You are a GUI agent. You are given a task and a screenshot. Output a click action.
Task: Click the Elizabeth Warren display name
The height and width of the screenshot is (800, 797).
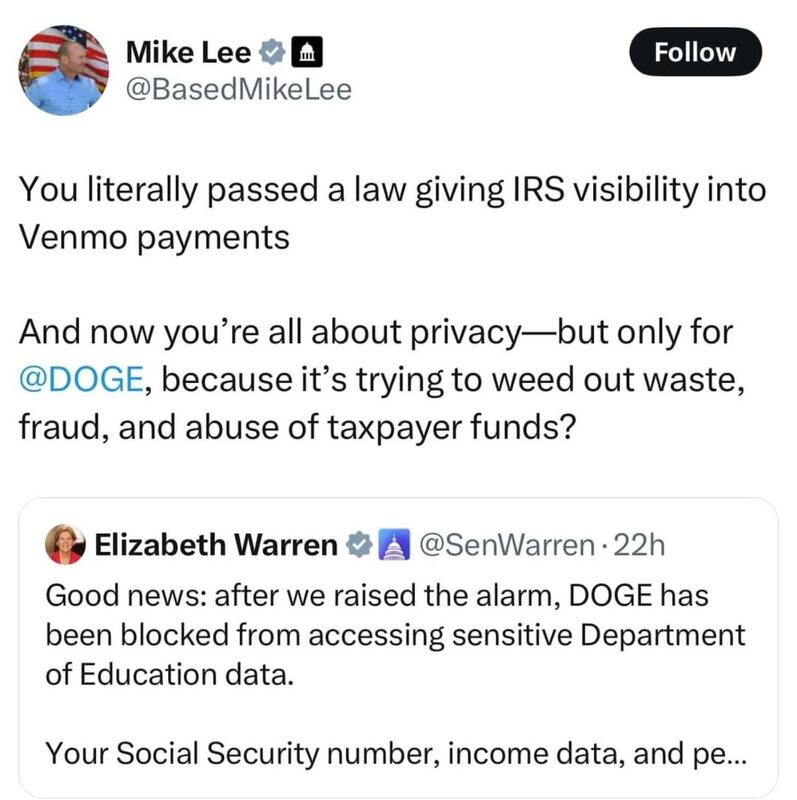click(x=215, y=545)
